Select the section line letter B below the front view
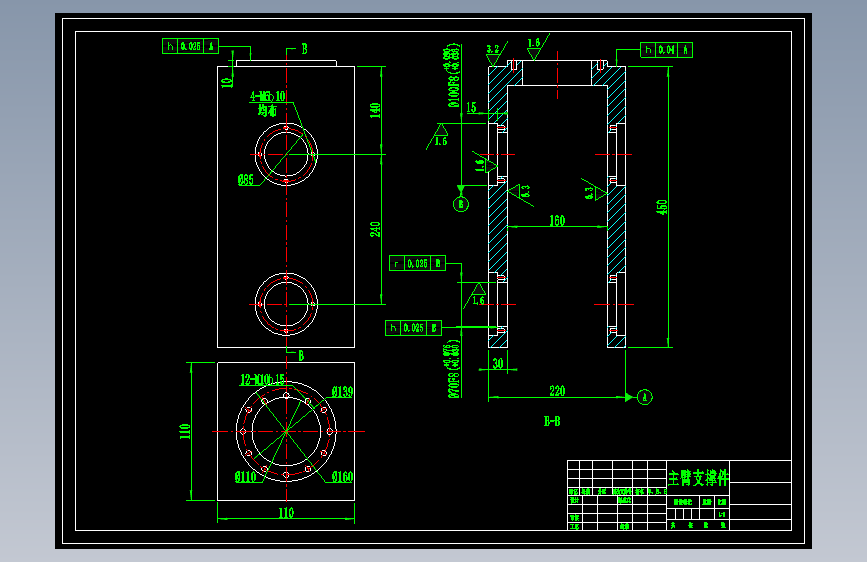The width and height of the screenshot is (867, 562). [301, 356]
